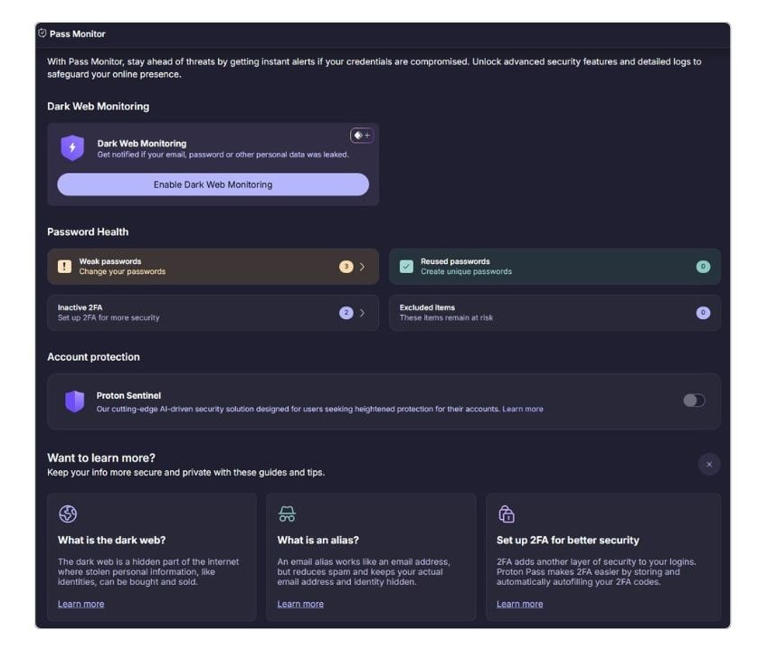
Task: Toggle the Proton Sentinel switch
Action: coord(693,400)
